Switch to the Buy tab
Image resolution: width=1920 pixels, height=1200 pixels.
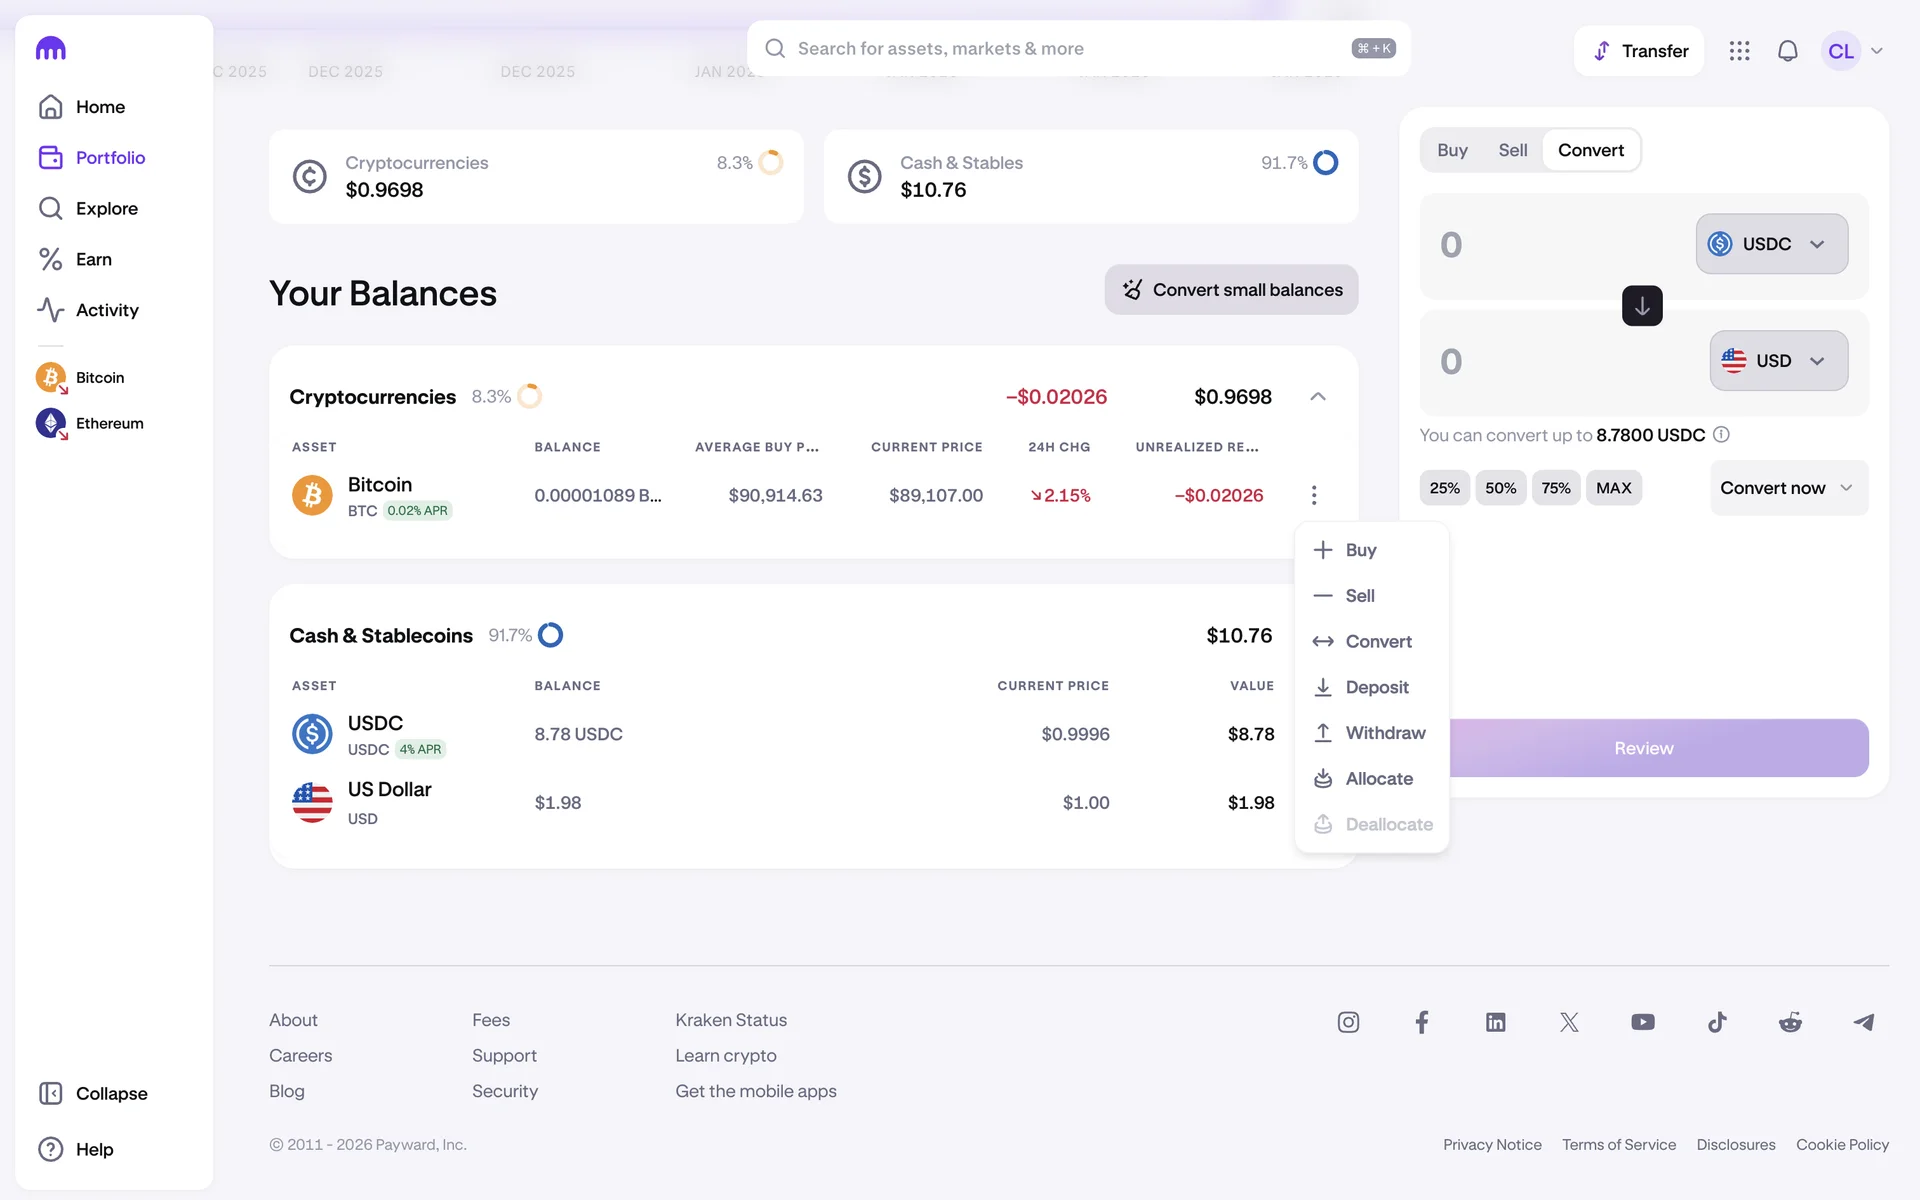coord(1452,150)
